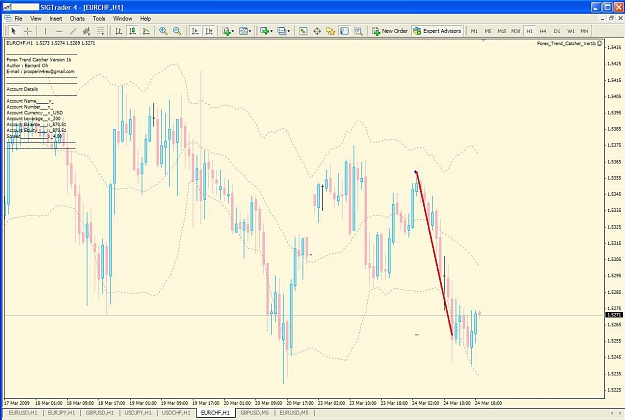Image resolution: width=625 pixels, height=420 pixels.
Task: Switch chart to line chart
Action: tap(146, 31)
